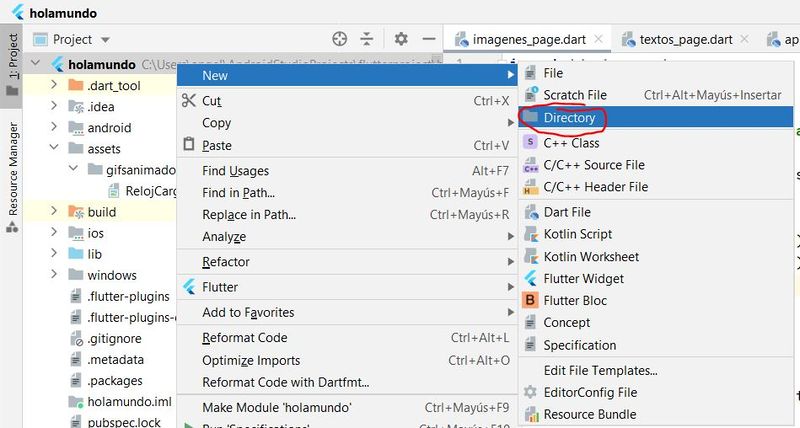
Task: Switch to textos_page.dart tab
Action: pos(686,39)
